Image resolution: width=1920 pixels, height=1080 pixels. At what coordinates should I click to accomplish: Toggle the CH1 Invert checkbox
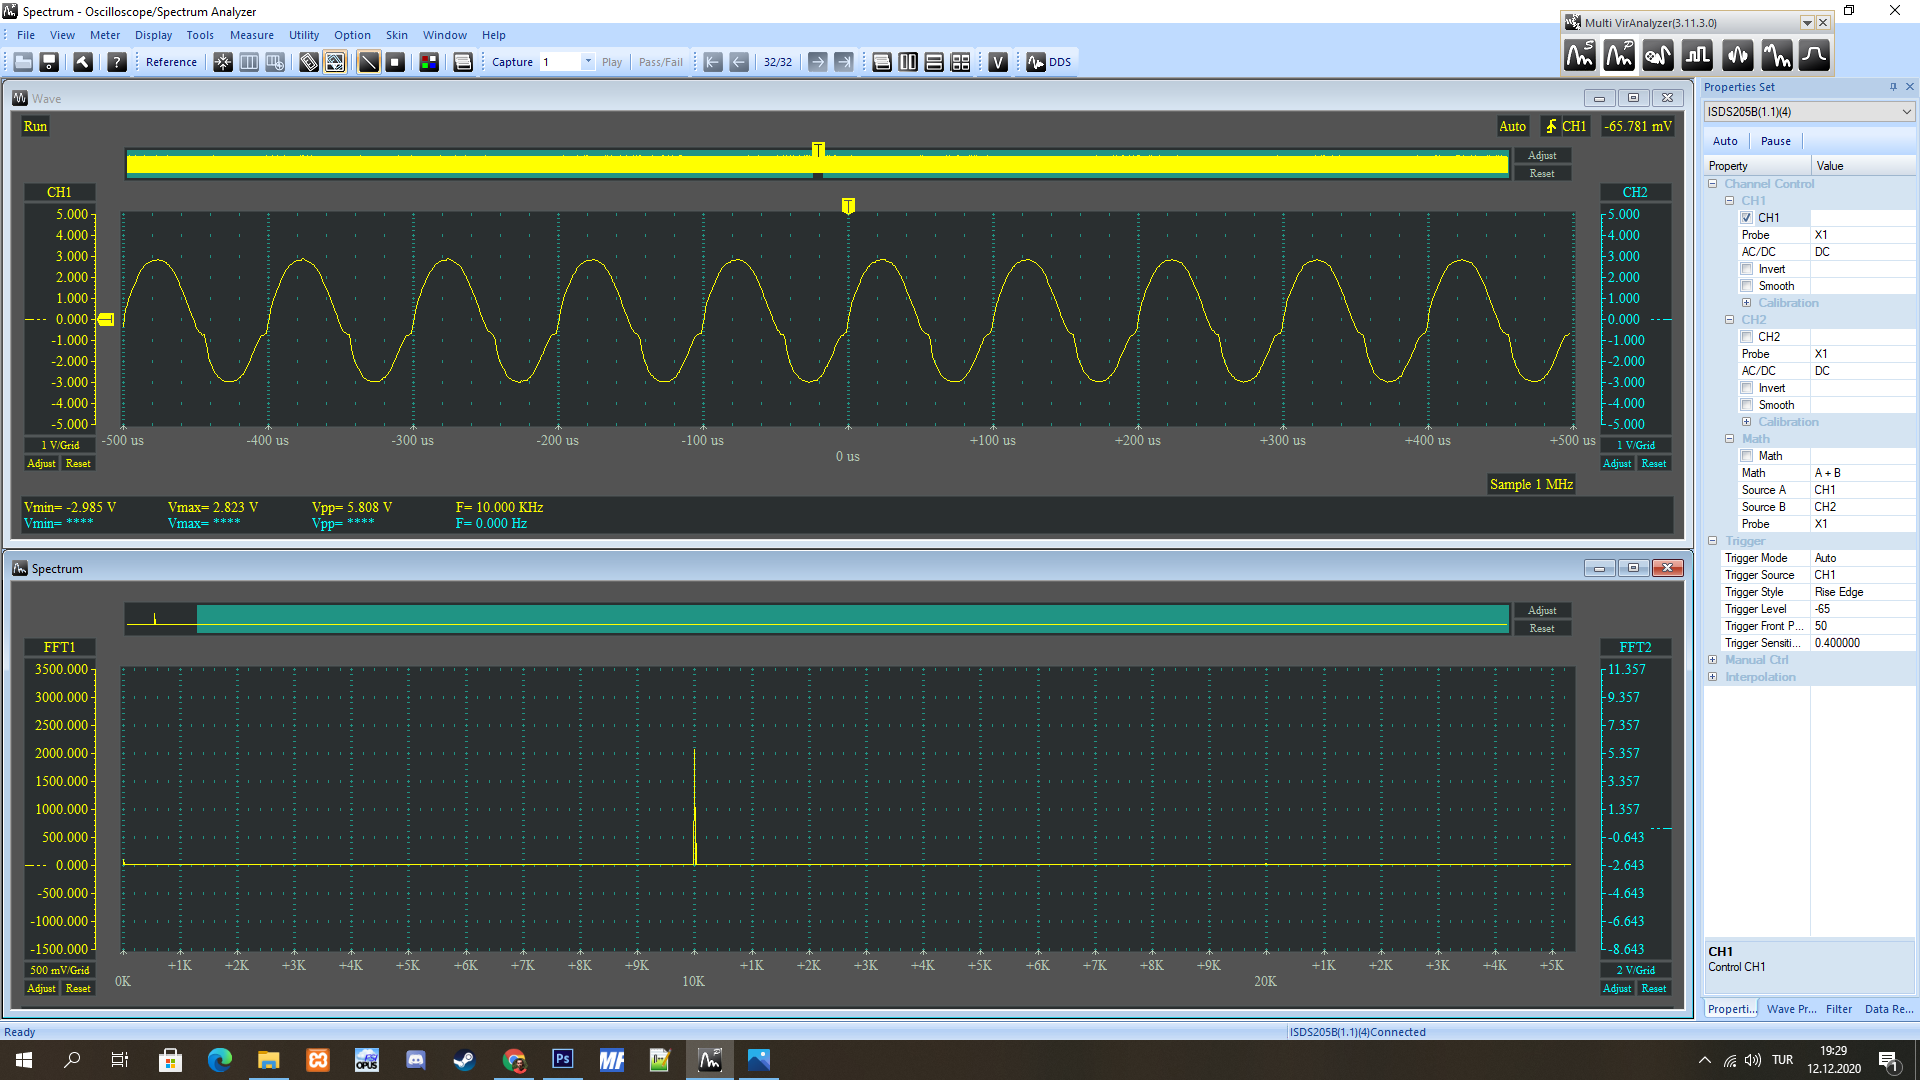pos(1747,269)
